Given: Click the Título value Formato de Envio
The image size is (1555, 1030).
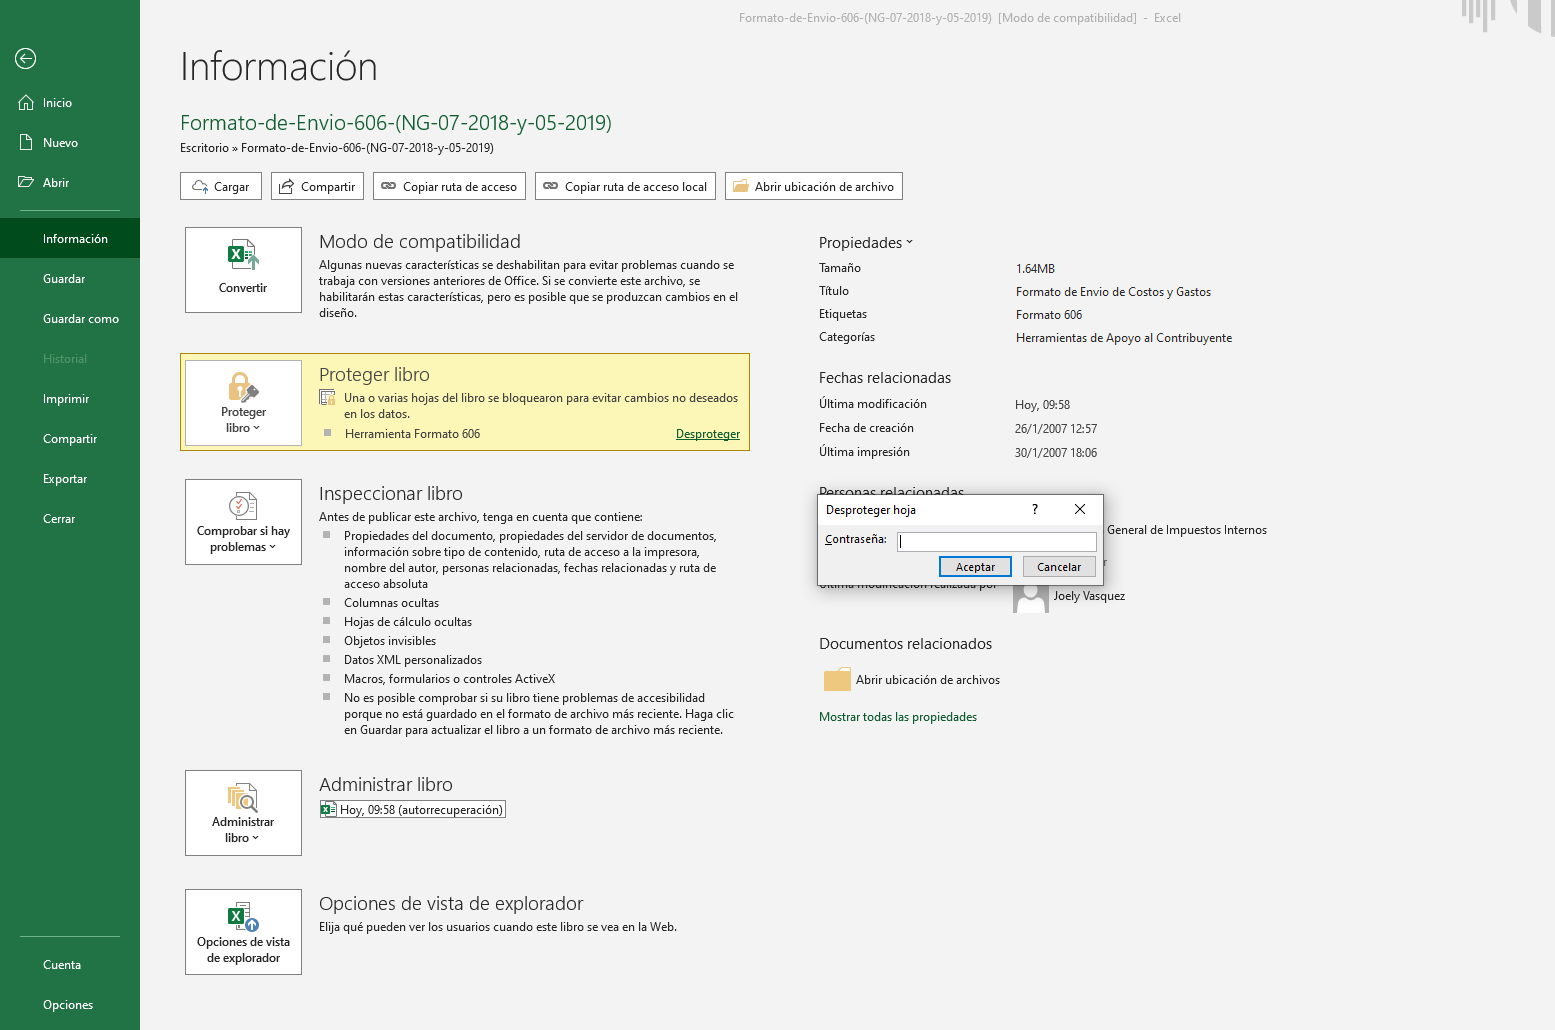Looking at the screenshot, I should [x=1113, y=292].
